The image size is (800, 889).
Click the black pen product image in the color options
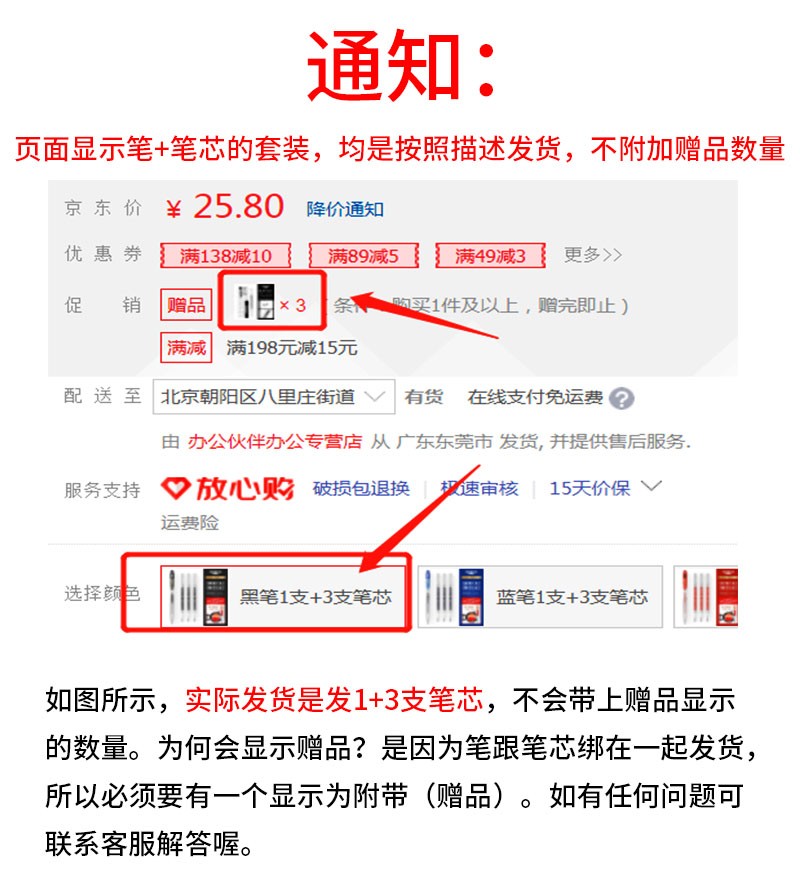click(197, 597)
